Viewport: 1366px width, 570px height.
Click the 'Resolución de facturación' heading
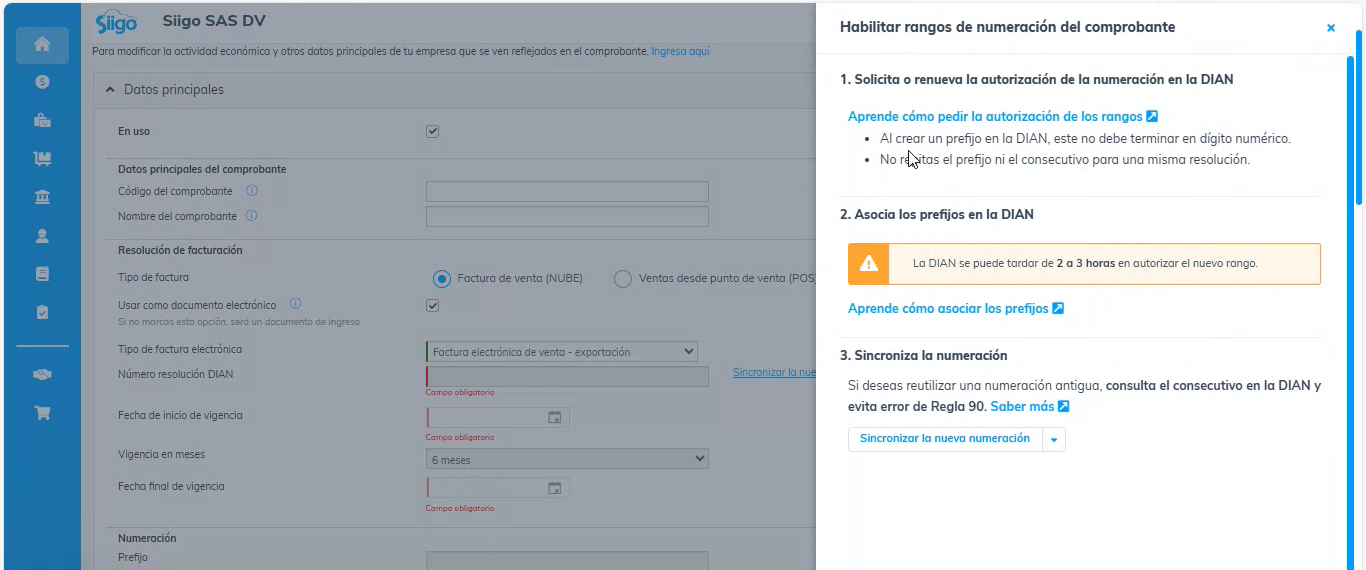pos(180,250)
